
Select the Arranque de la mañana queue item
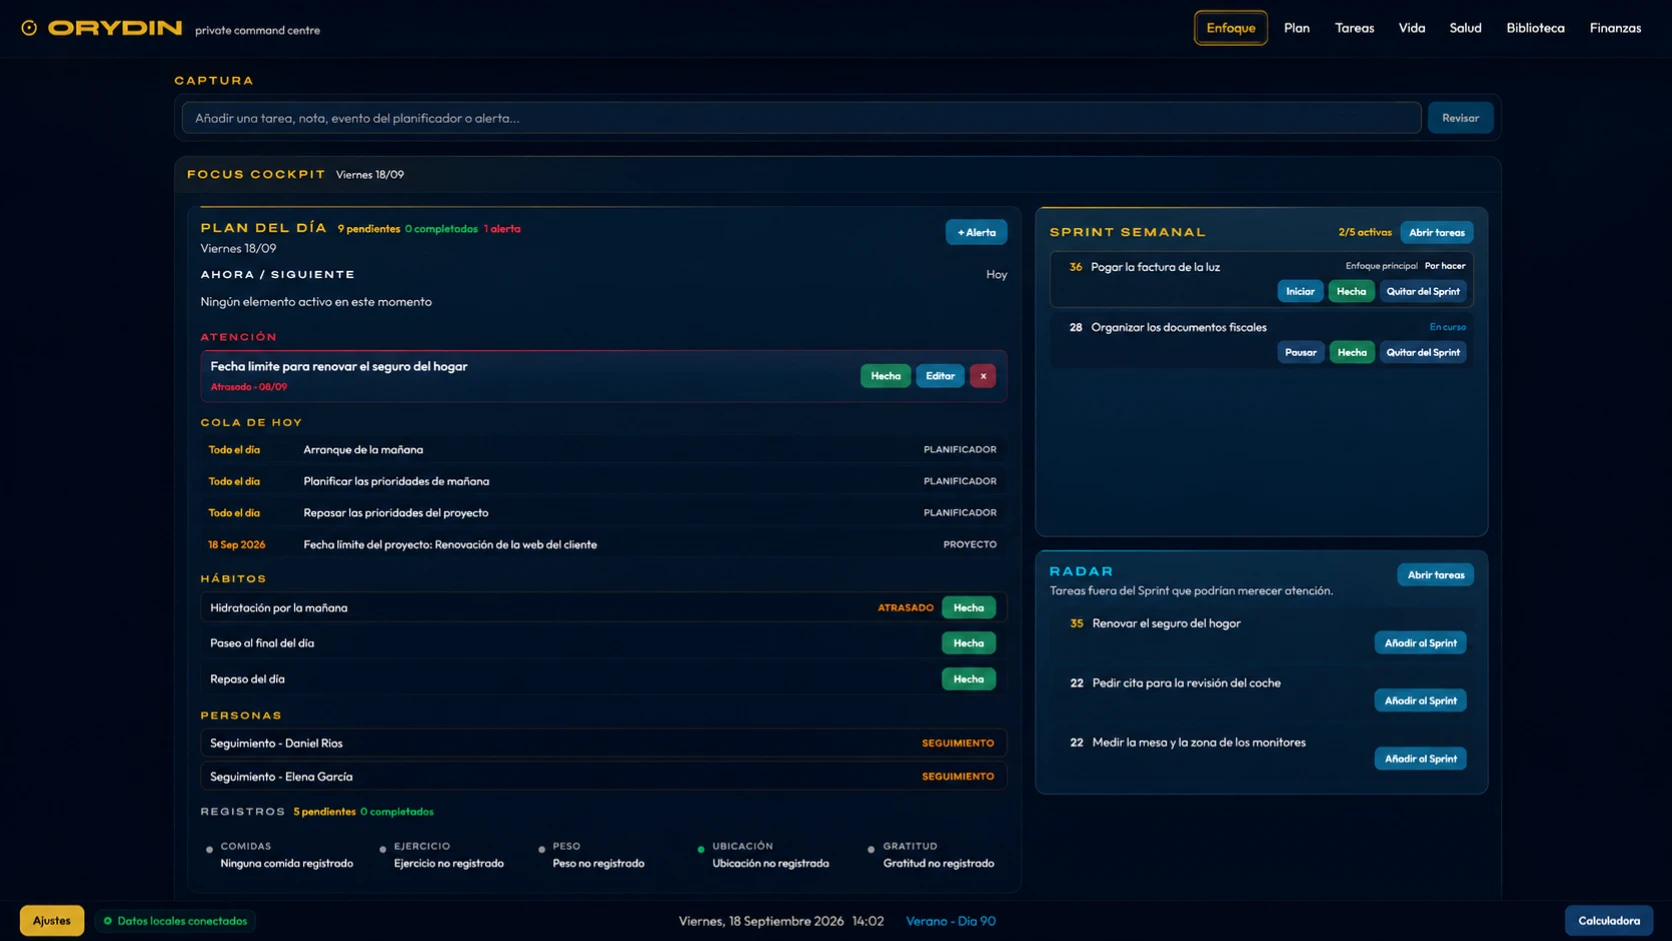coord(602,450)
